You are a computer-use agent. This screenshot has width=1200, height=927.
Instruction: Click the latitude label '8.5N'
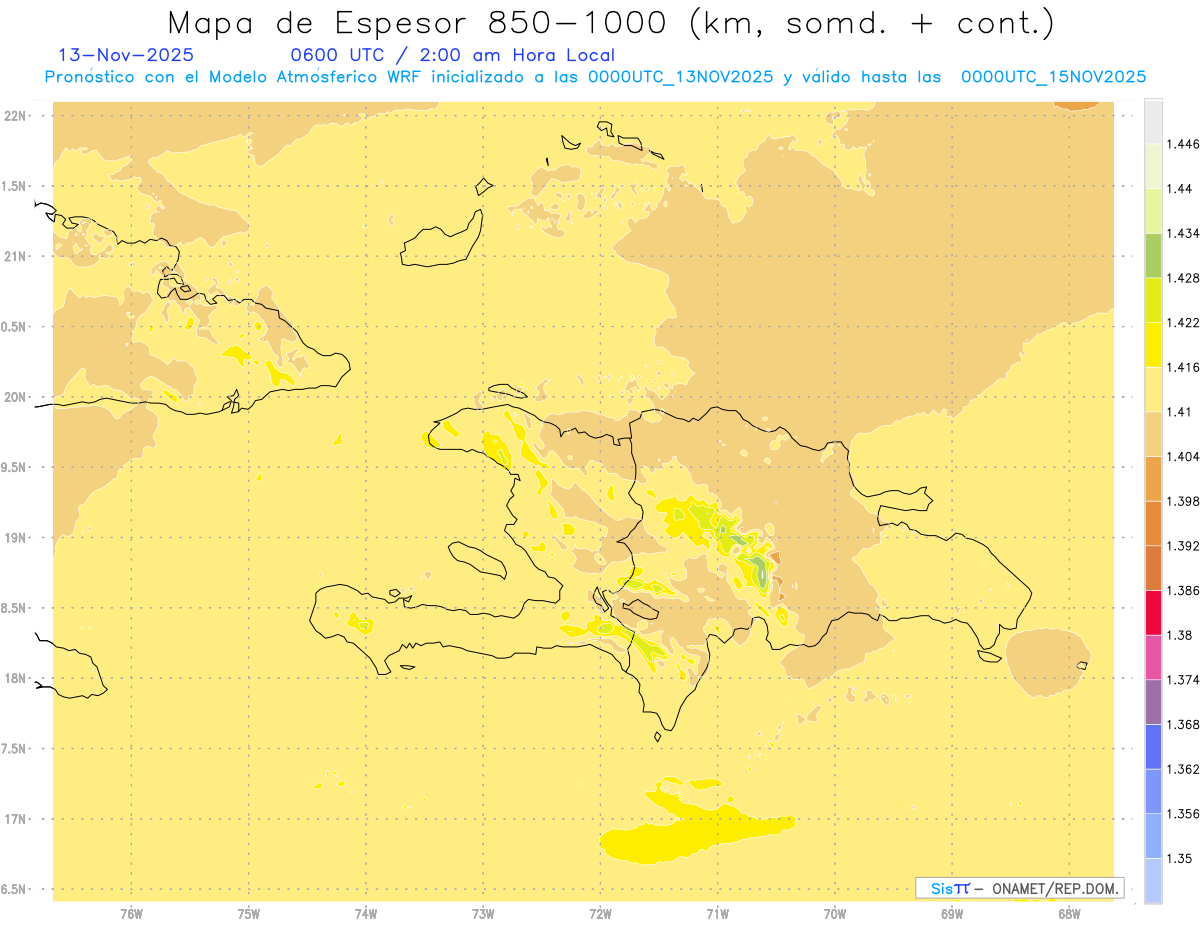pos(15,608)
